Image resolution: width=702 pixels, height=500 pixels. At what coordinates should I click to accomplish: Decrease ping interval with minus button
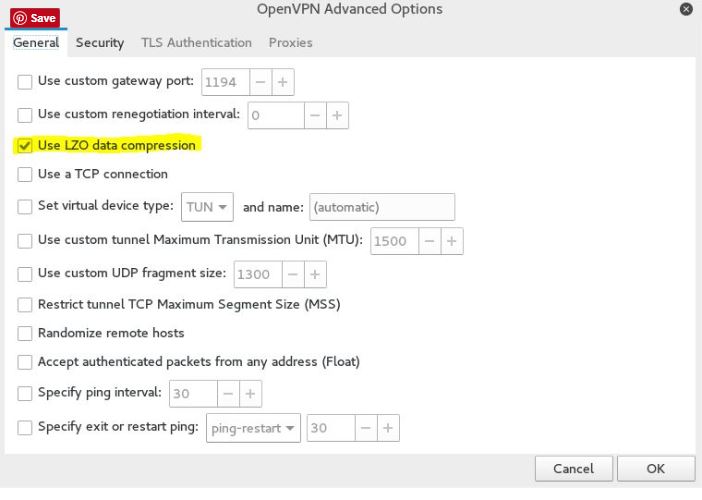click(228, 394)
